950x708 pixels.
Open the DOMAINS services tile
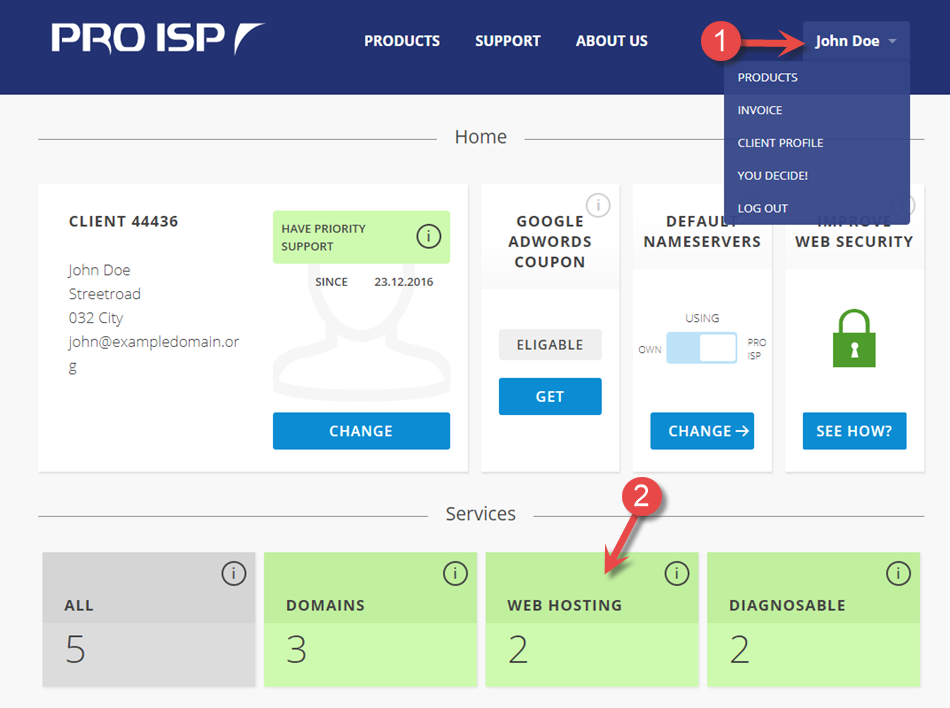371,619
